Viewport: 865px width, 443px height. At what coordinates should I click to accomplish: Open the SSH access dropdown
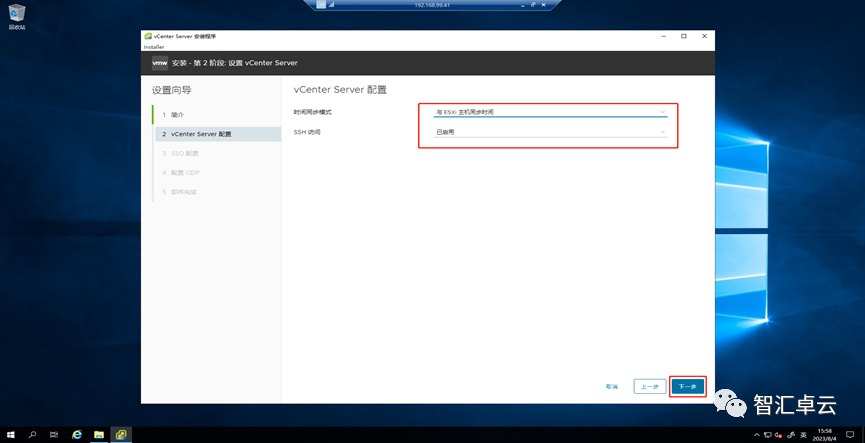(550, 132)
